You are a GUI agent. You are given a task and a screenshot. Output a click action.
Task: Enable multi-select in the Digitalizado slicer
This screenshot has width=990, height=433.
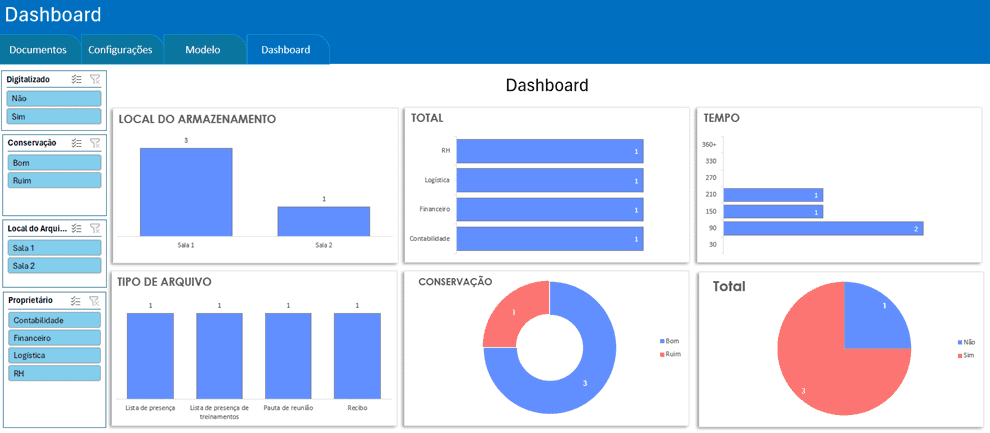click(x=77, y=79)
